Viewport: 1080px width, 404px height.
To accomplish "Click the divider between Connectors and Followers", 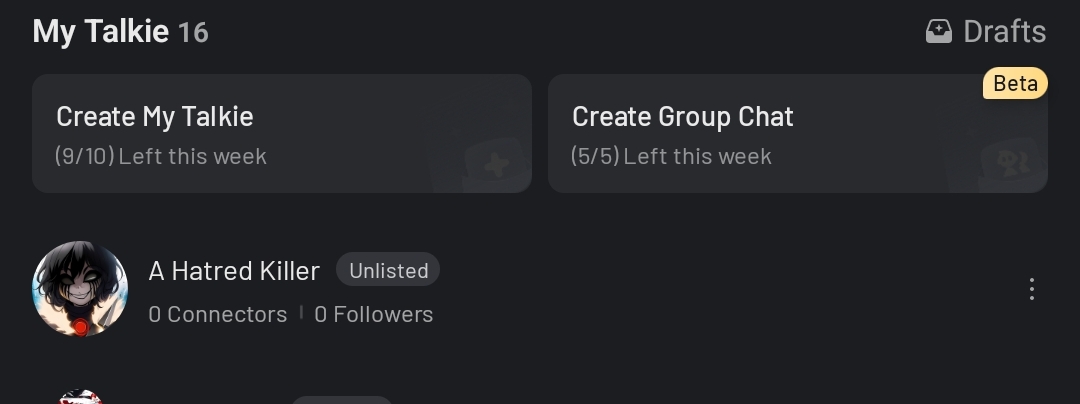I will [301, 313].
